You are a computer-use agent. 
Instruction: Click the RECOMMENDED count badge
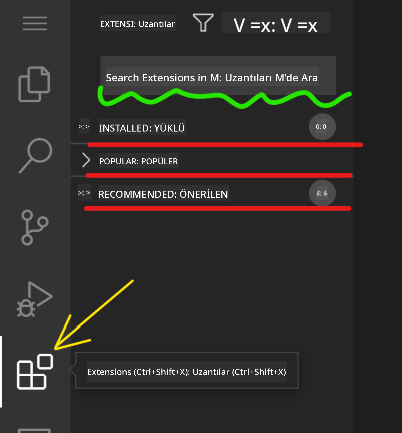click(322, 193)
